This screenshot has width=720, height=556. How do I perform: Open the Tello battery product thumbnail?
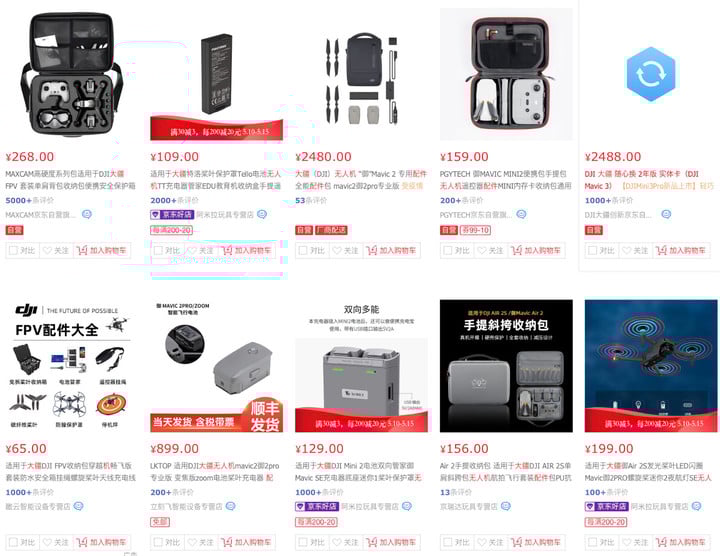pyautogui.click(x=216, y=74)
